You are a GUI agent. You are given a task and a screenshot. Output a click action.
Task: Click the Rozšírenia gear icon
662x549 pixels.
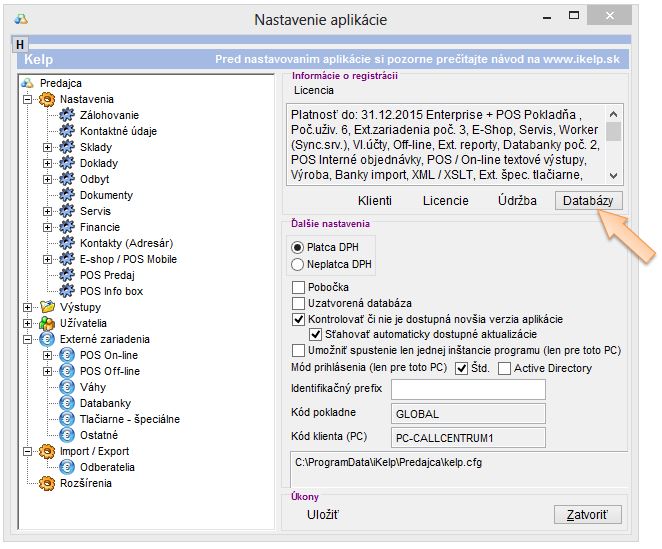45,483
